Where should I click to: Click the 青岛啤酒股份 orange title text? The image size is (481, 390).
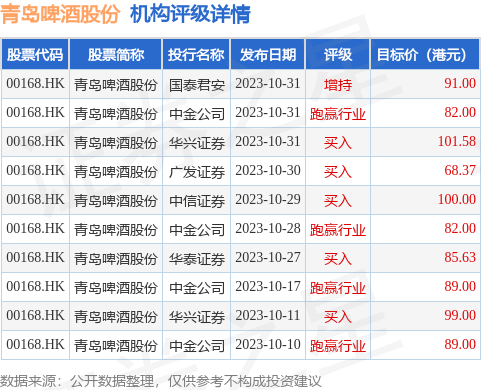tap(60, 14)
